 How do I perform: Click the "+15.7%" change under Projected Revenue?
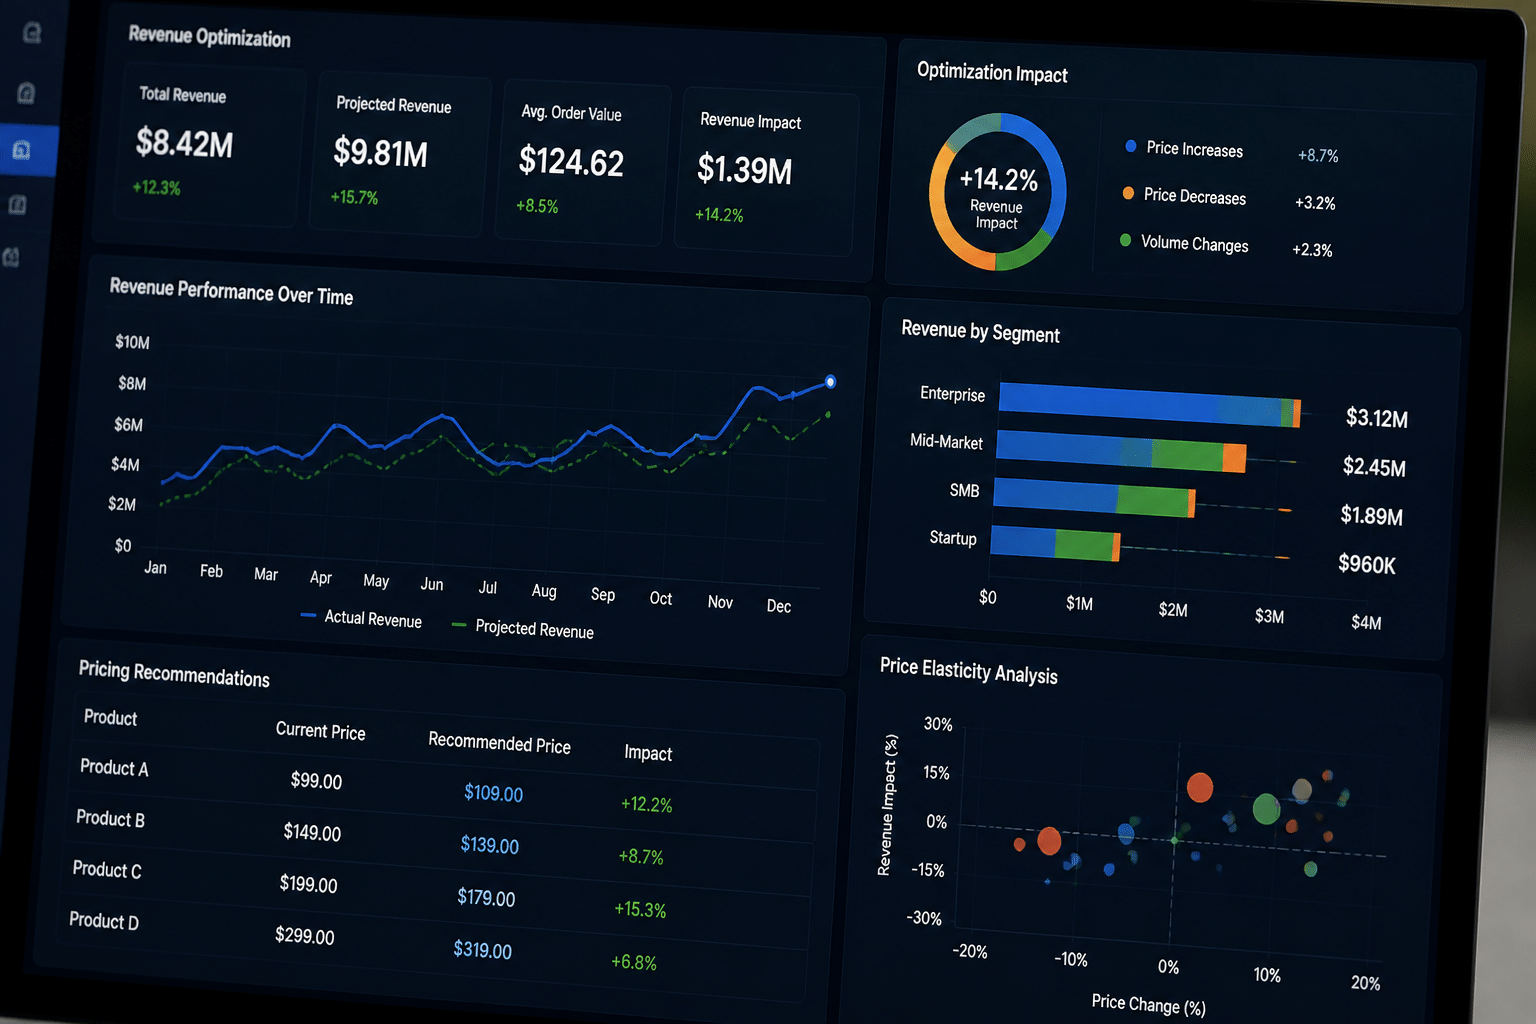354,197
